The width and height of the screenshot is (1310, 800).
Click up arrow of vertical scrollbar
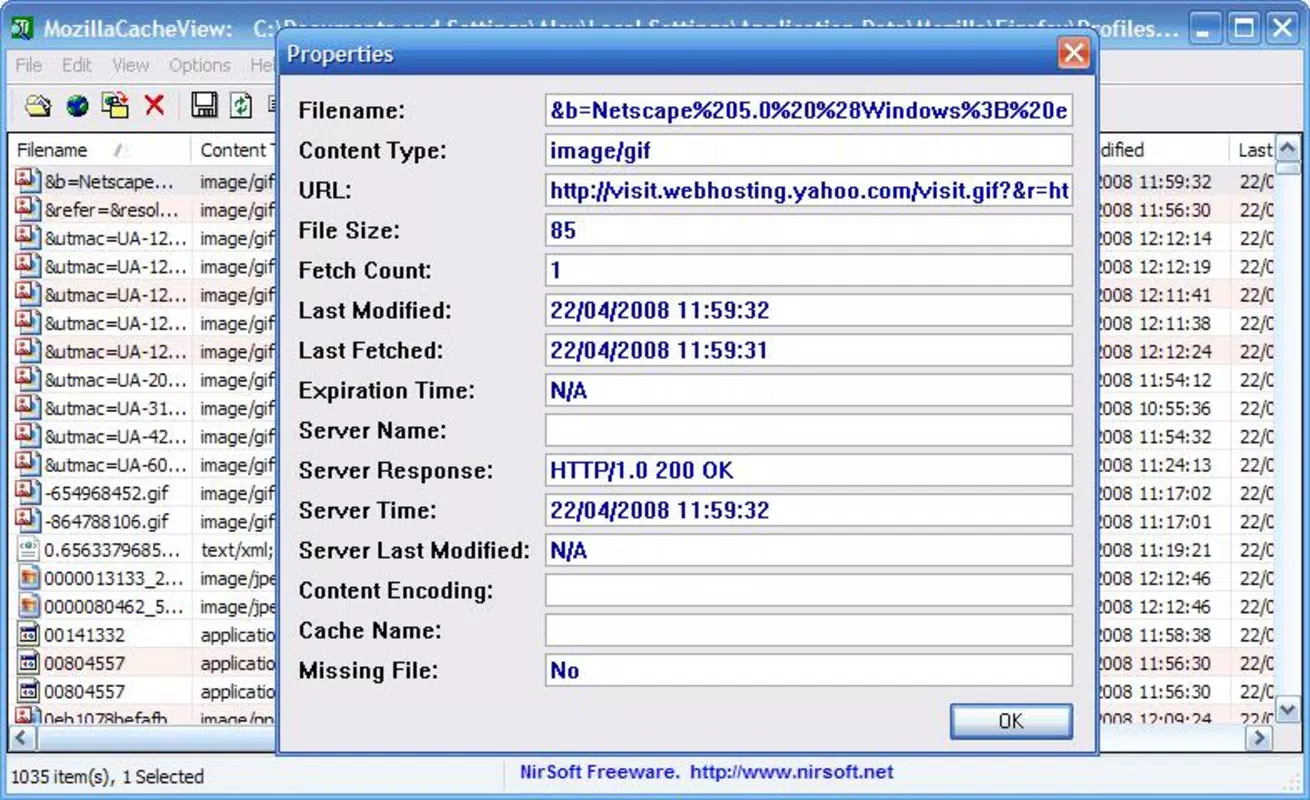(1288, 148)
